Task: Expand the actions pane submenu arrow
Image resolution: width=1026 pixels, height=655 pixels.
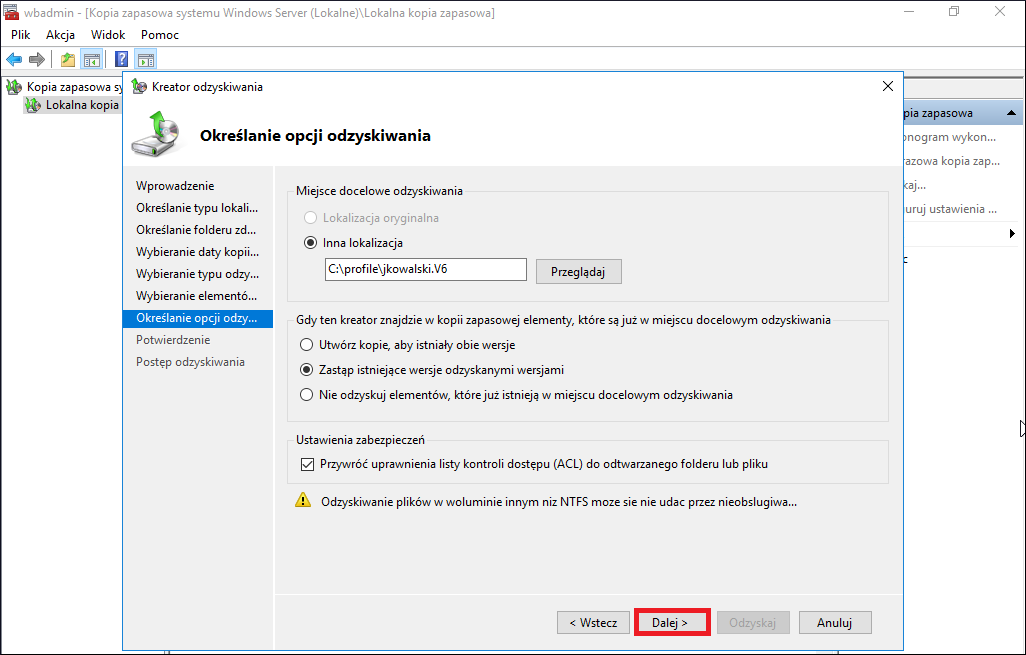Action: pos(1012,233)
